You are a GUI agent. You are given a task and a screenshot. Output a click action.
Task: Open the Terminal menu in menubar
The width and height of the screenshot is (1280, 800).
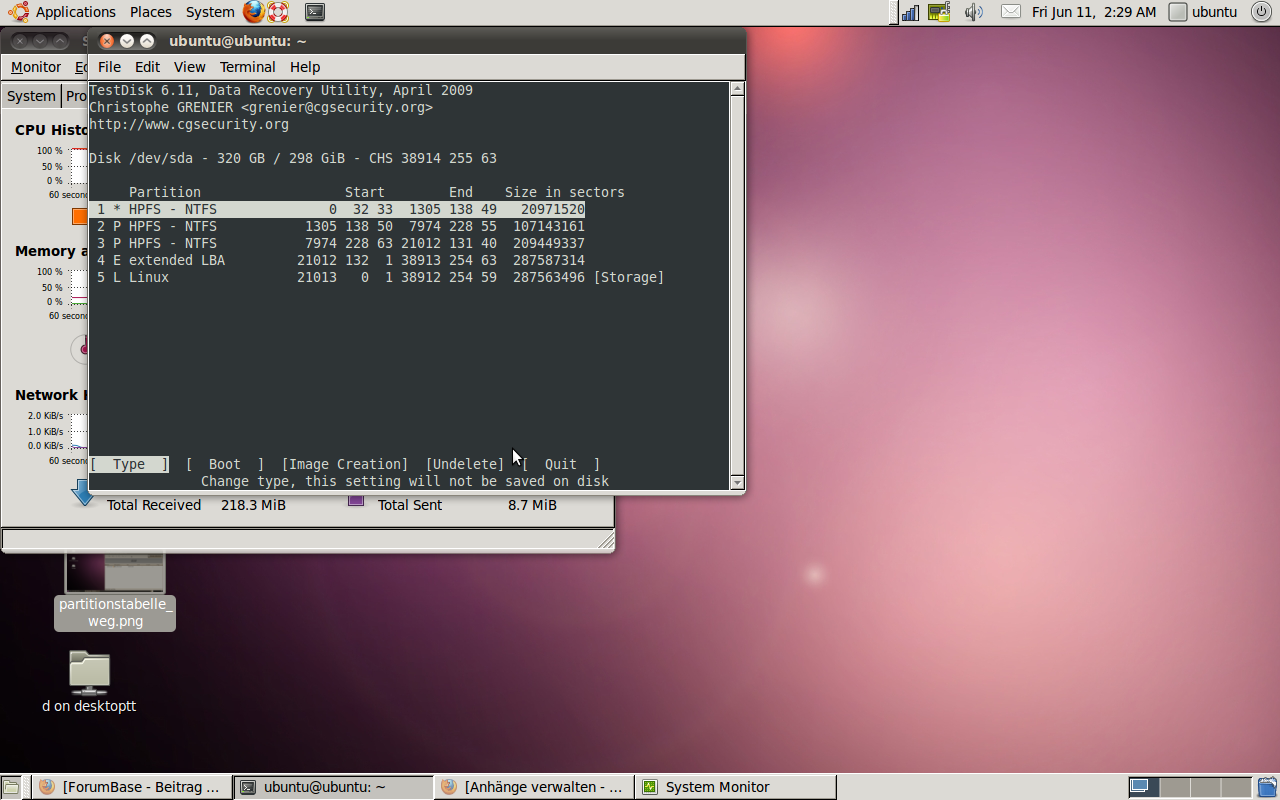point(247,67)
